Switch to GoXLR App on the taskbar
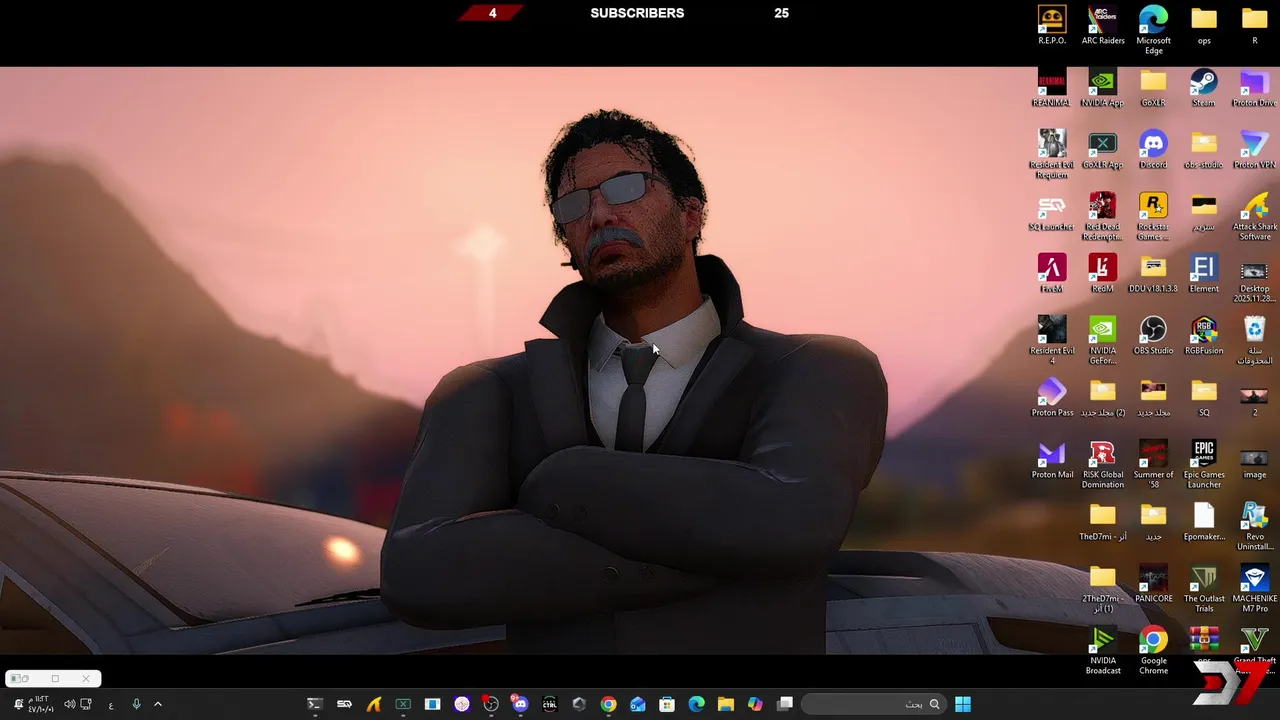 (403, 704)
